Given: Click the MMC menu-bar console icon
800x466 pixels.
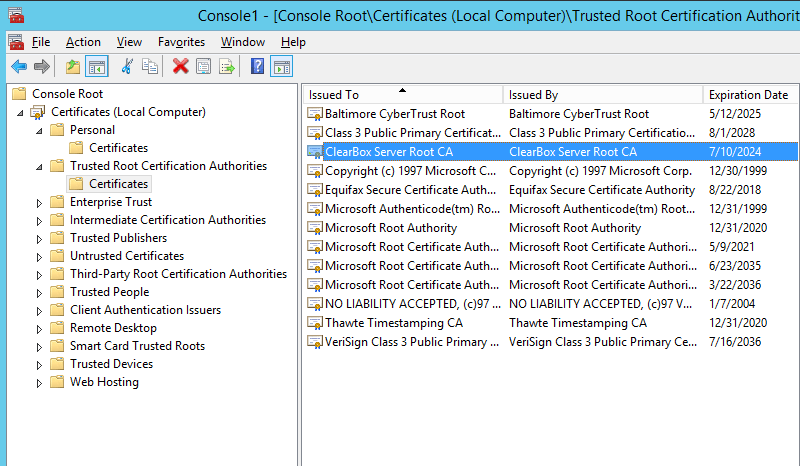Looking at the screenshot, I should click(x=16, y=42).
